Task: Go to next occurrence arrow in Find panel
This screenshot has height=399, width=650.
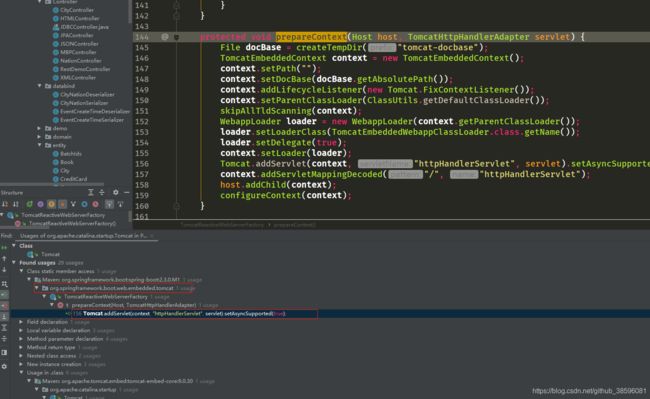Action: [4, 270]
